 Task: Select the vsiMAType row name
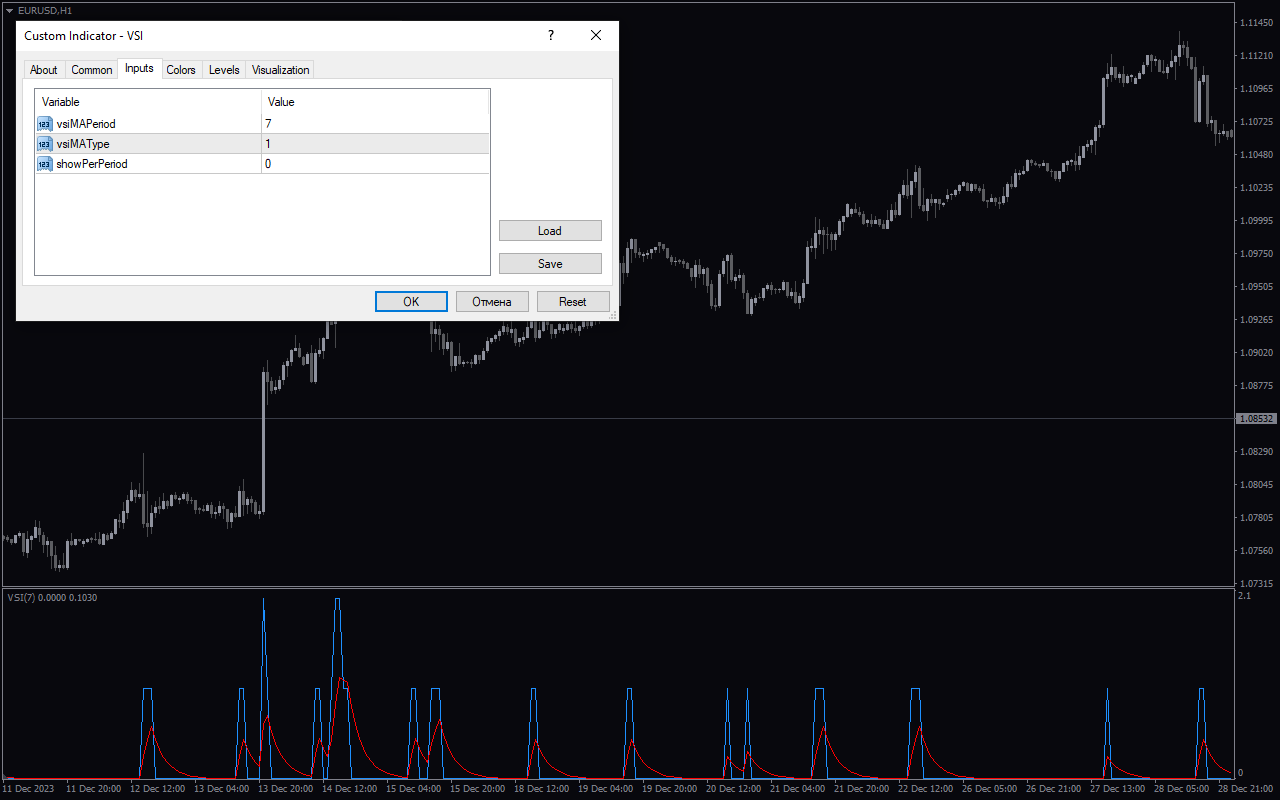[x=83, y=144]
